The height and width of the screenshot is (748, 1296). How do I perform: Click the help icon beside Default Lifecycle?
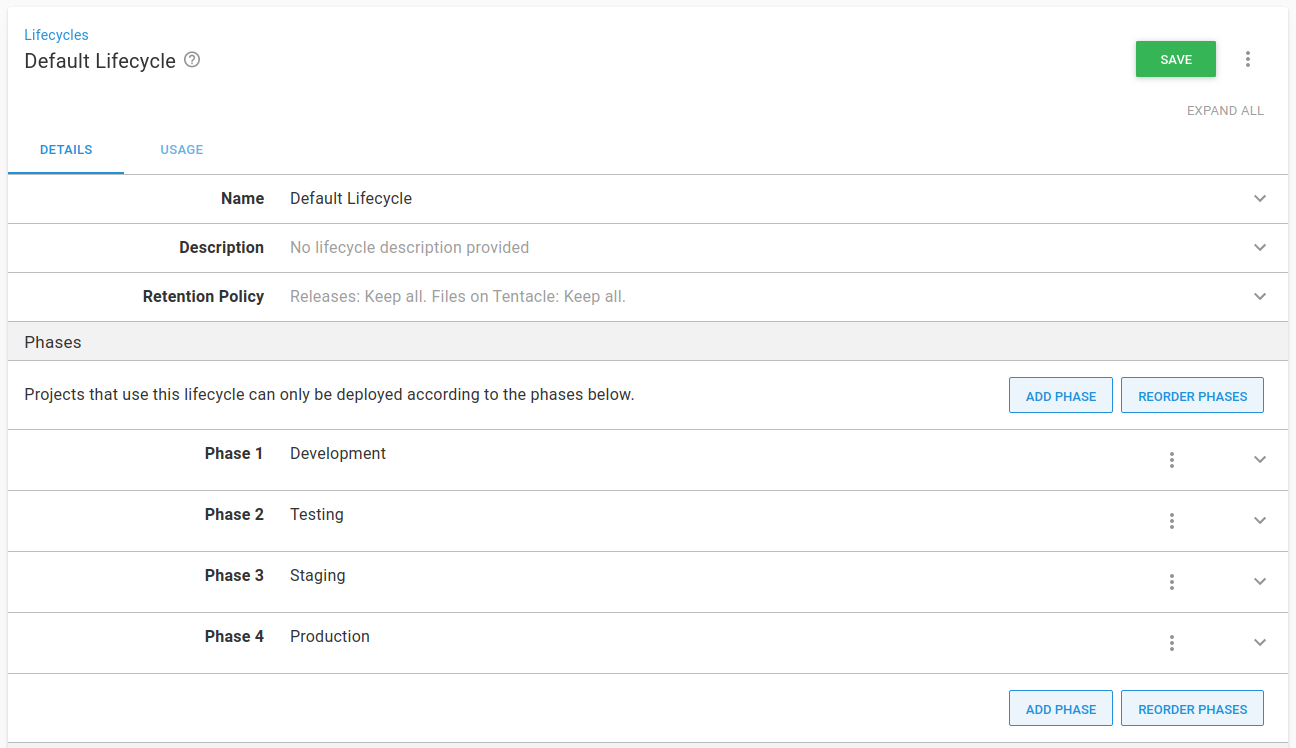(x=191, y=60)
